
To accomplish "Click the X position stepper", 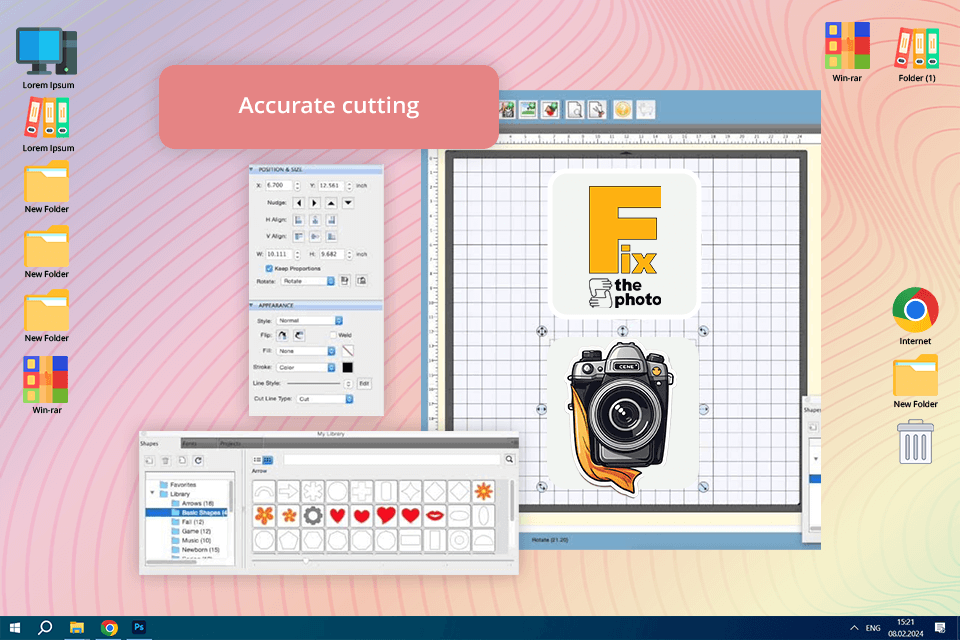I will 297,186.
